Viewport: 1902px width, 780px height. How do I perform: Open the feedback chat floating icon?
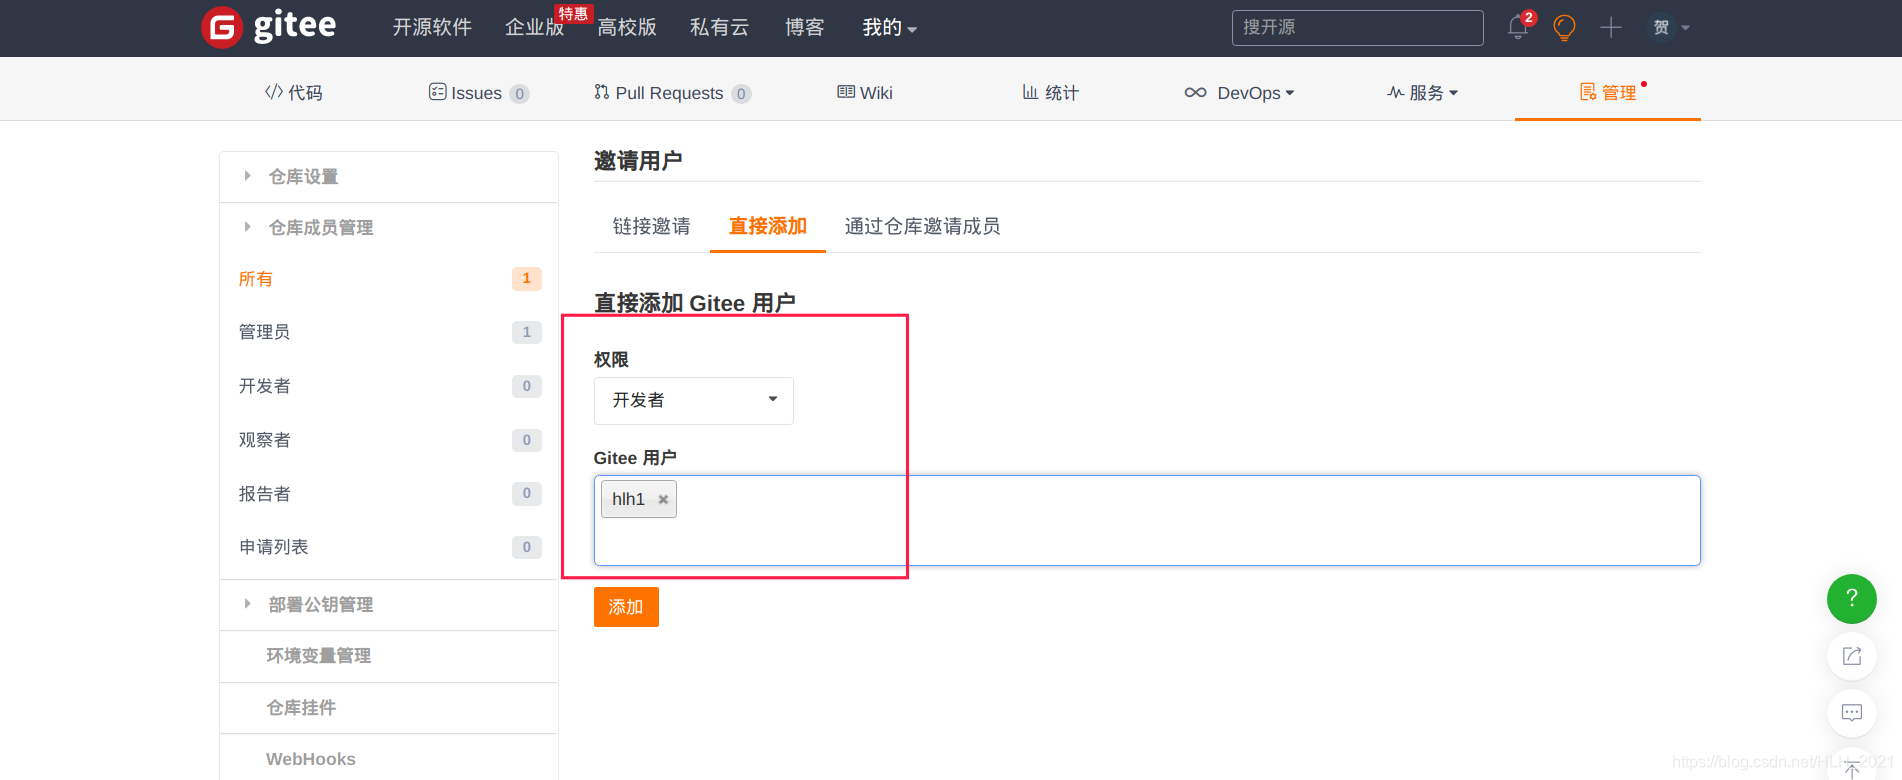1851,713
